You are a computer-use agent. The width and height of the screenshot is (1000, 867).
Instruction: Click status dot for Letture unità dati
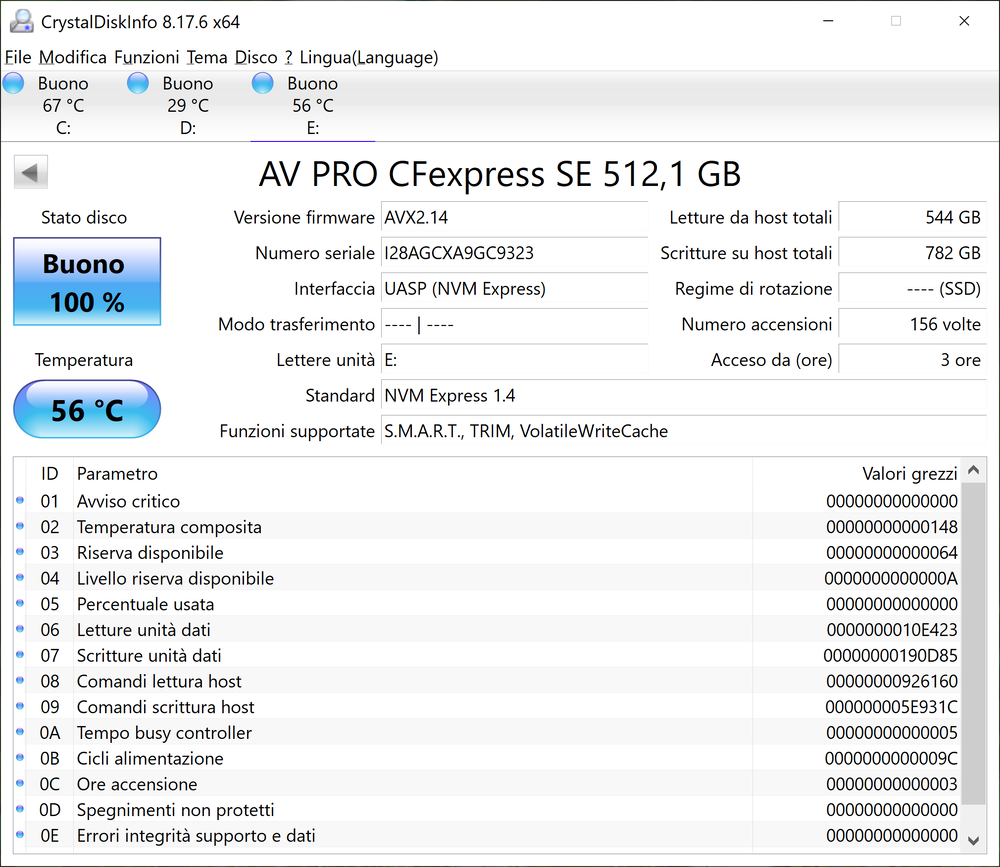pos(20,629)
